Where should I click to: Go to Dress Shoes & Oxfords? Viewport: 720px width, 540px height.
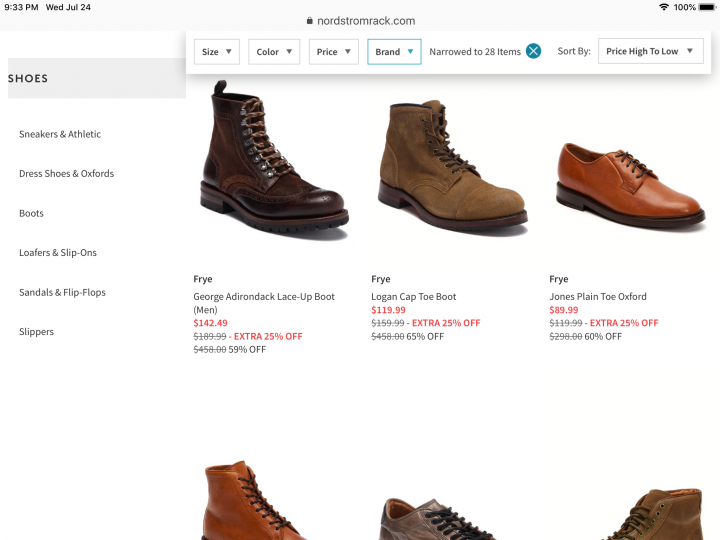click(x=66, y=174)
